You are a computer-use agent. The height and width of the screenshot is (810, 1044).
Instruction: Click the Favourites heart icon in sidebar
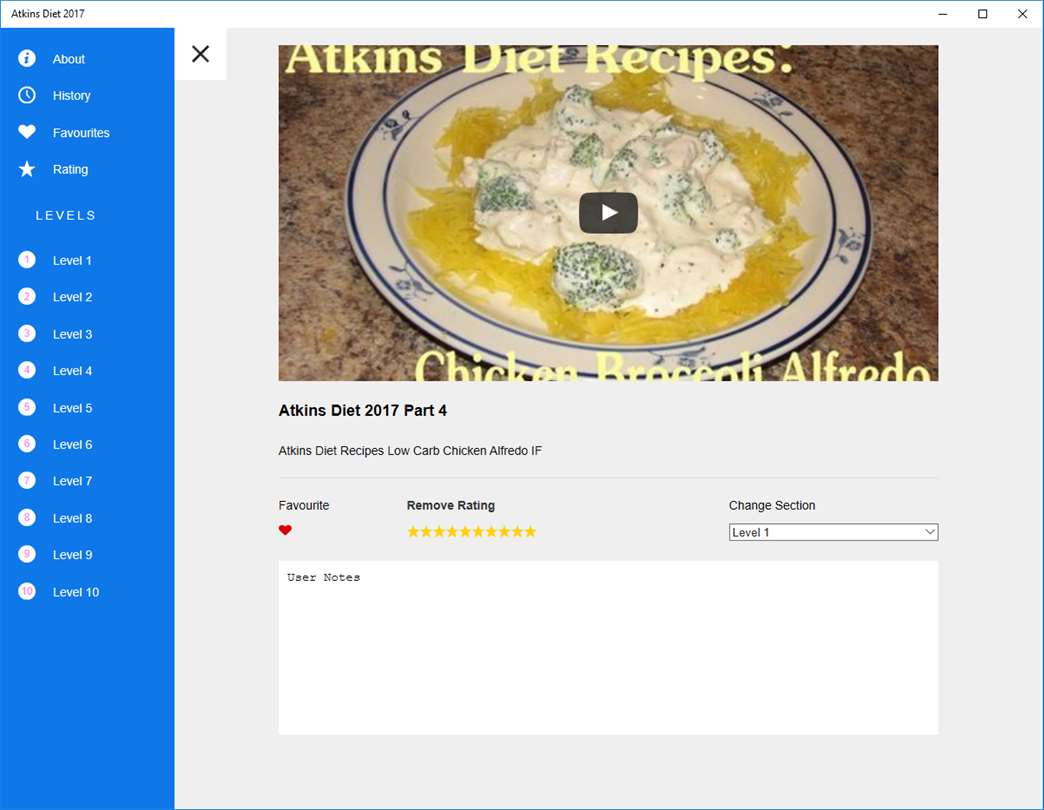coord(27,132)
